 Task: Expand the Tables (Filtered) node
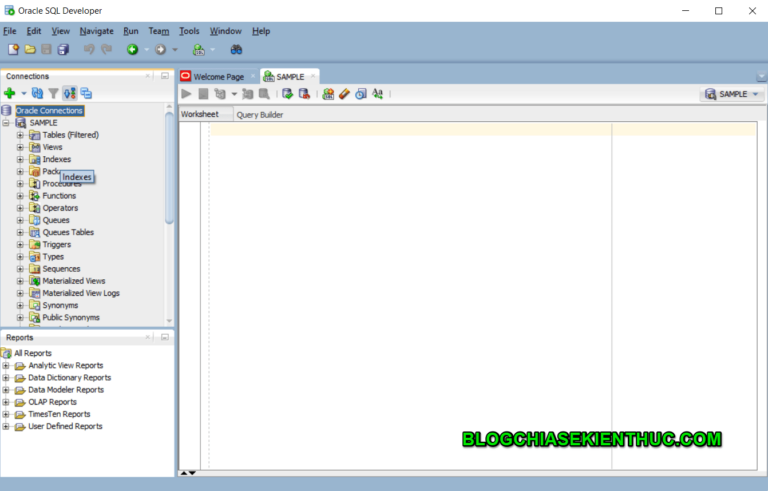coord(20,135)
